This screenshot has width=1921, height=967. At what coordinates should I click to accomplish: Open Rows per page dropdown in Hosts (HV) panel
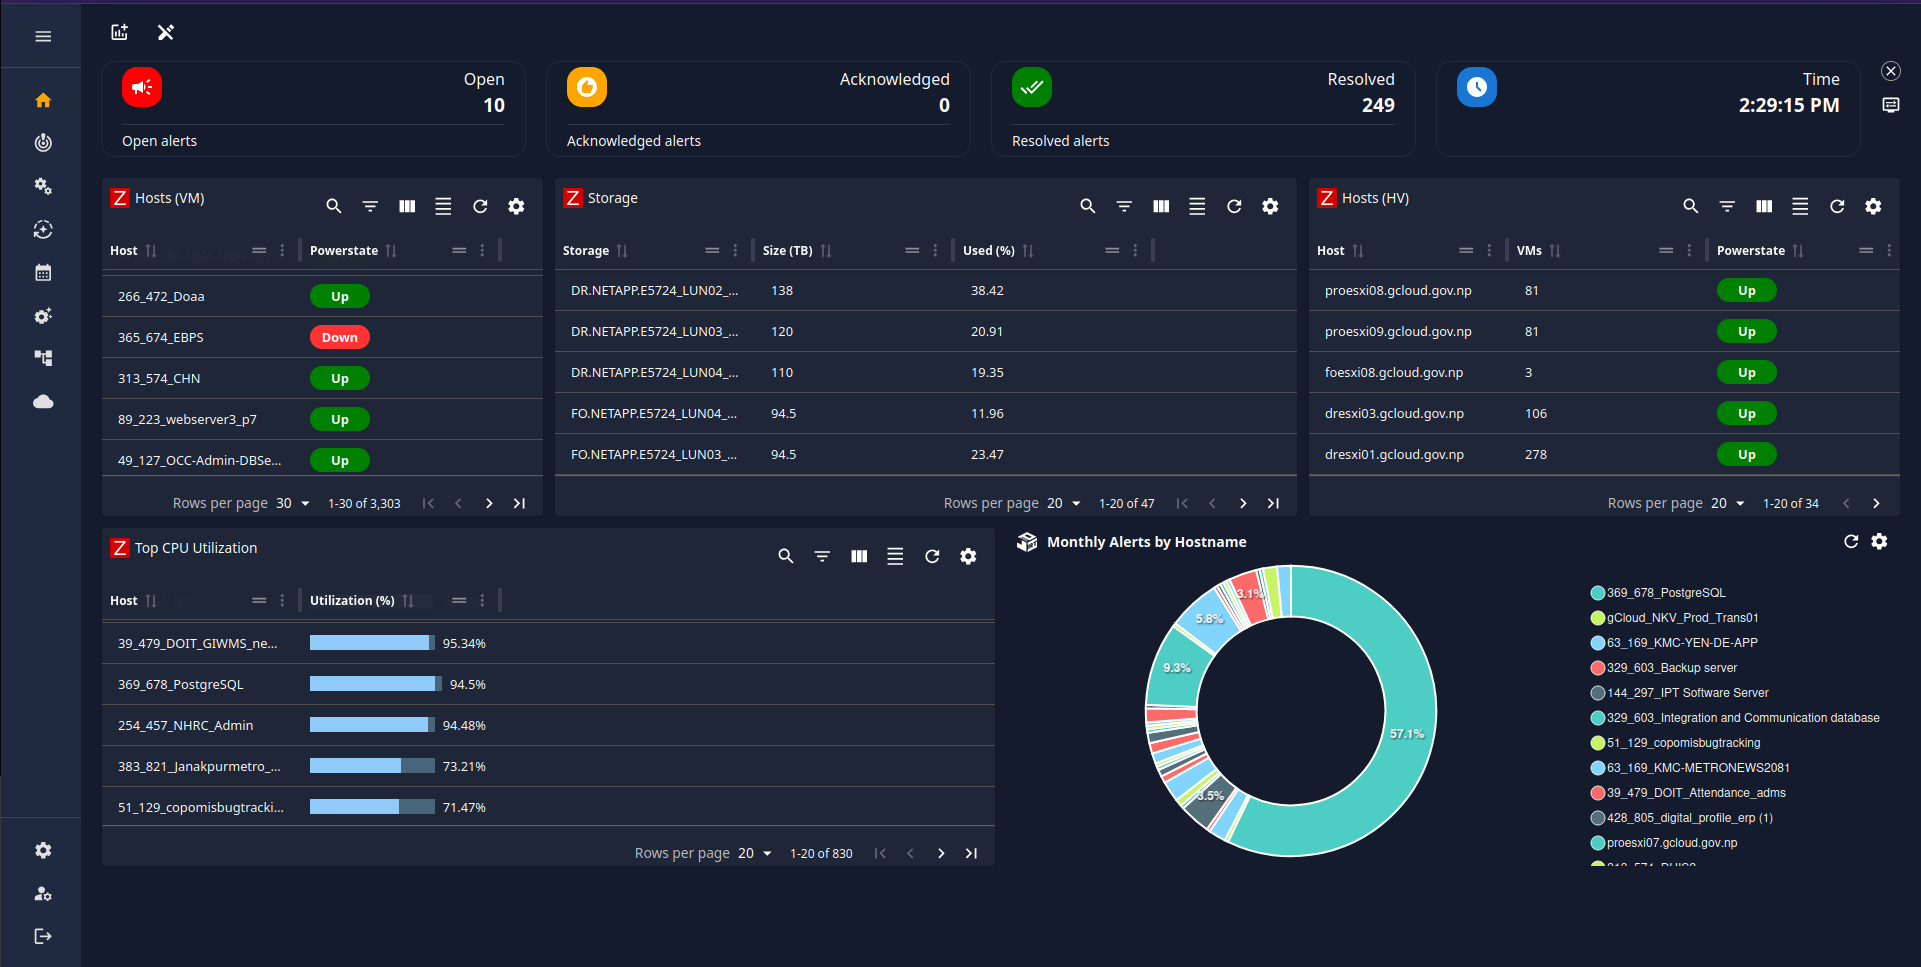[1730, 503]
